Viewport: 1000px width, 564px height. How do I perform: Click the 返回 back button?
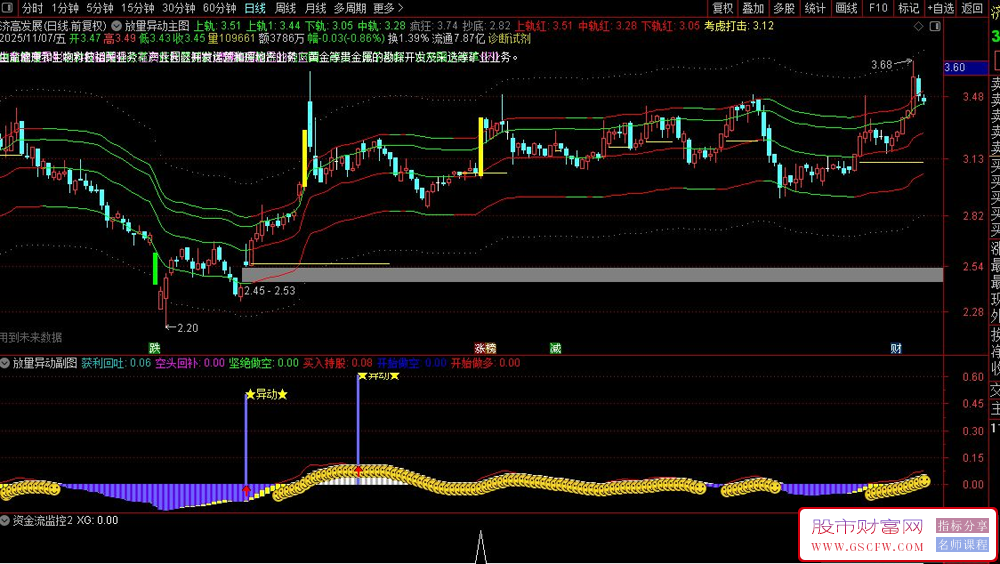[x=972, y=8]
